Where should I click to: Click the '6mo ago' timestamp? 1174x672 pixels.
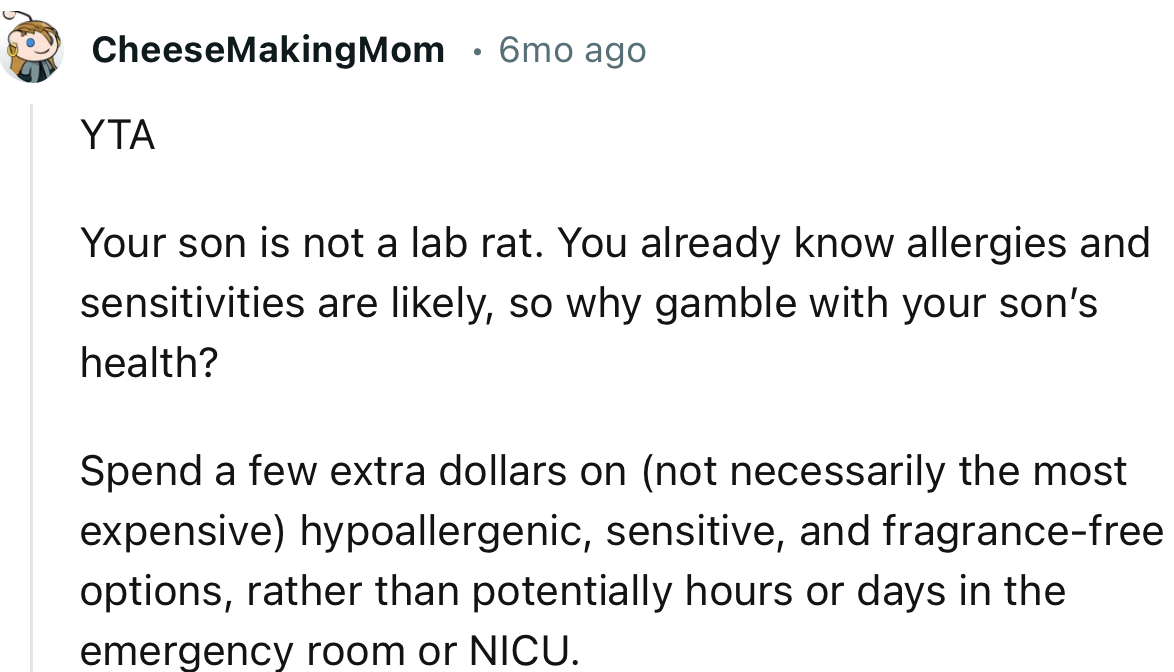click(x=571, y=49)
